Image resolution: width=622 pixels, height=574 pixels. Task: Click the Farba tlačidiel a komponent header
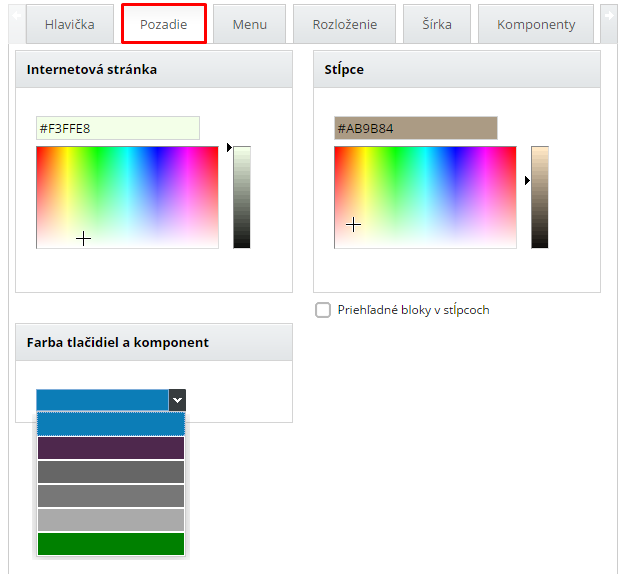[154, 342]
